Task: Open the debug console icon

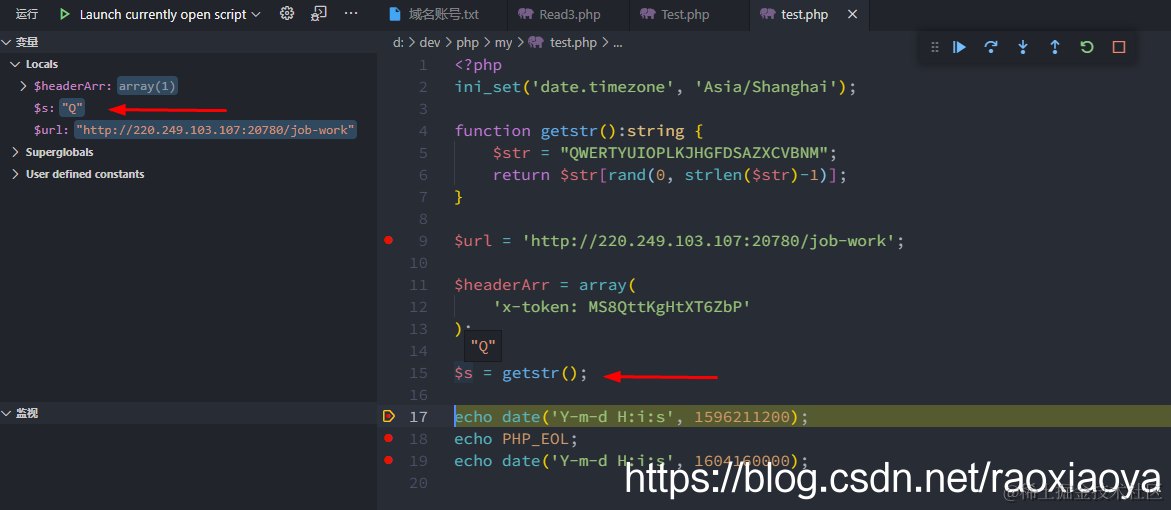Action: click(319, 13)
